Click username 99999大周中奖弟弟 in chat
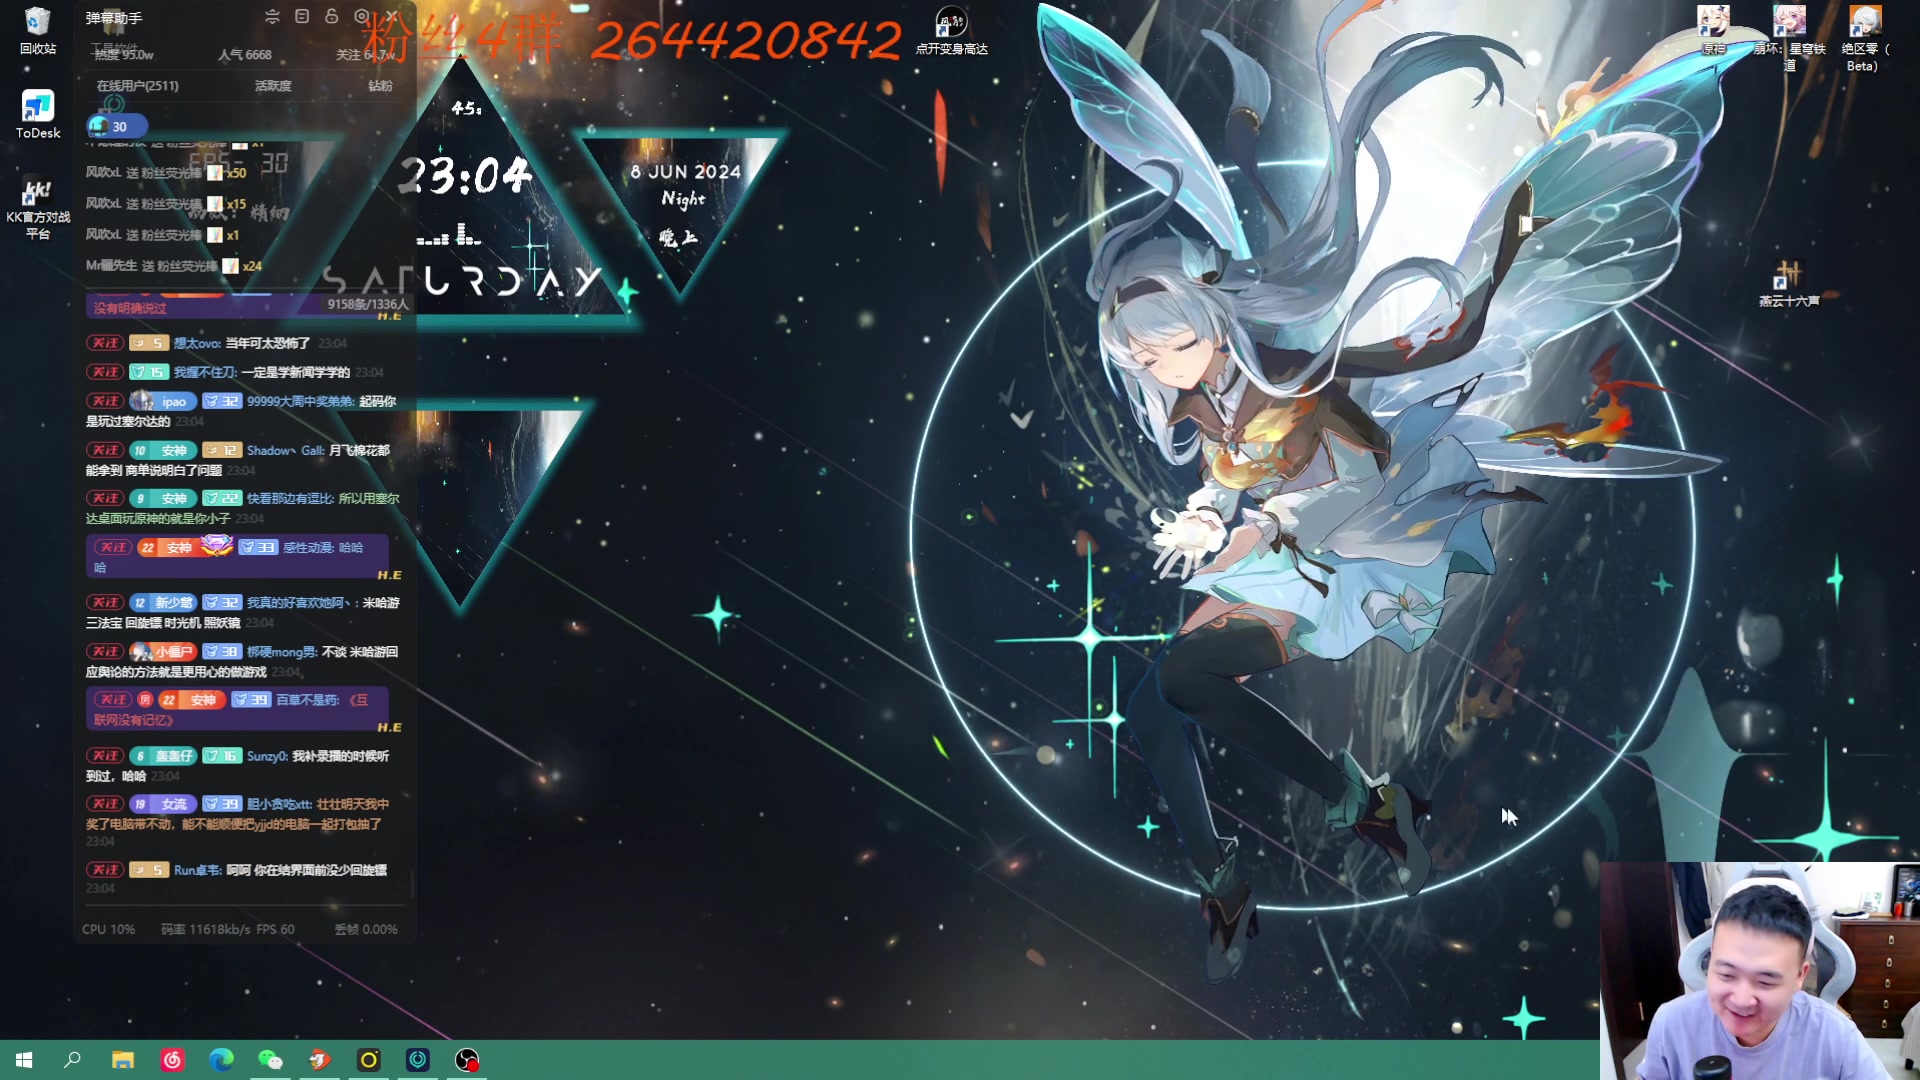The width and height of the screenshot is (1920, 1080). point(300,401)
